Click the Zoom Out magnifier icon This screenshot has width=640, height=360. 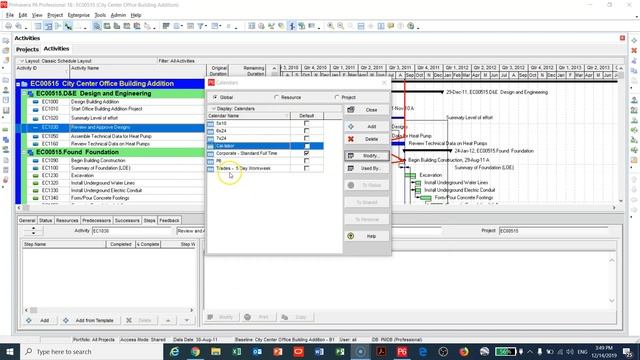point(340,26)
